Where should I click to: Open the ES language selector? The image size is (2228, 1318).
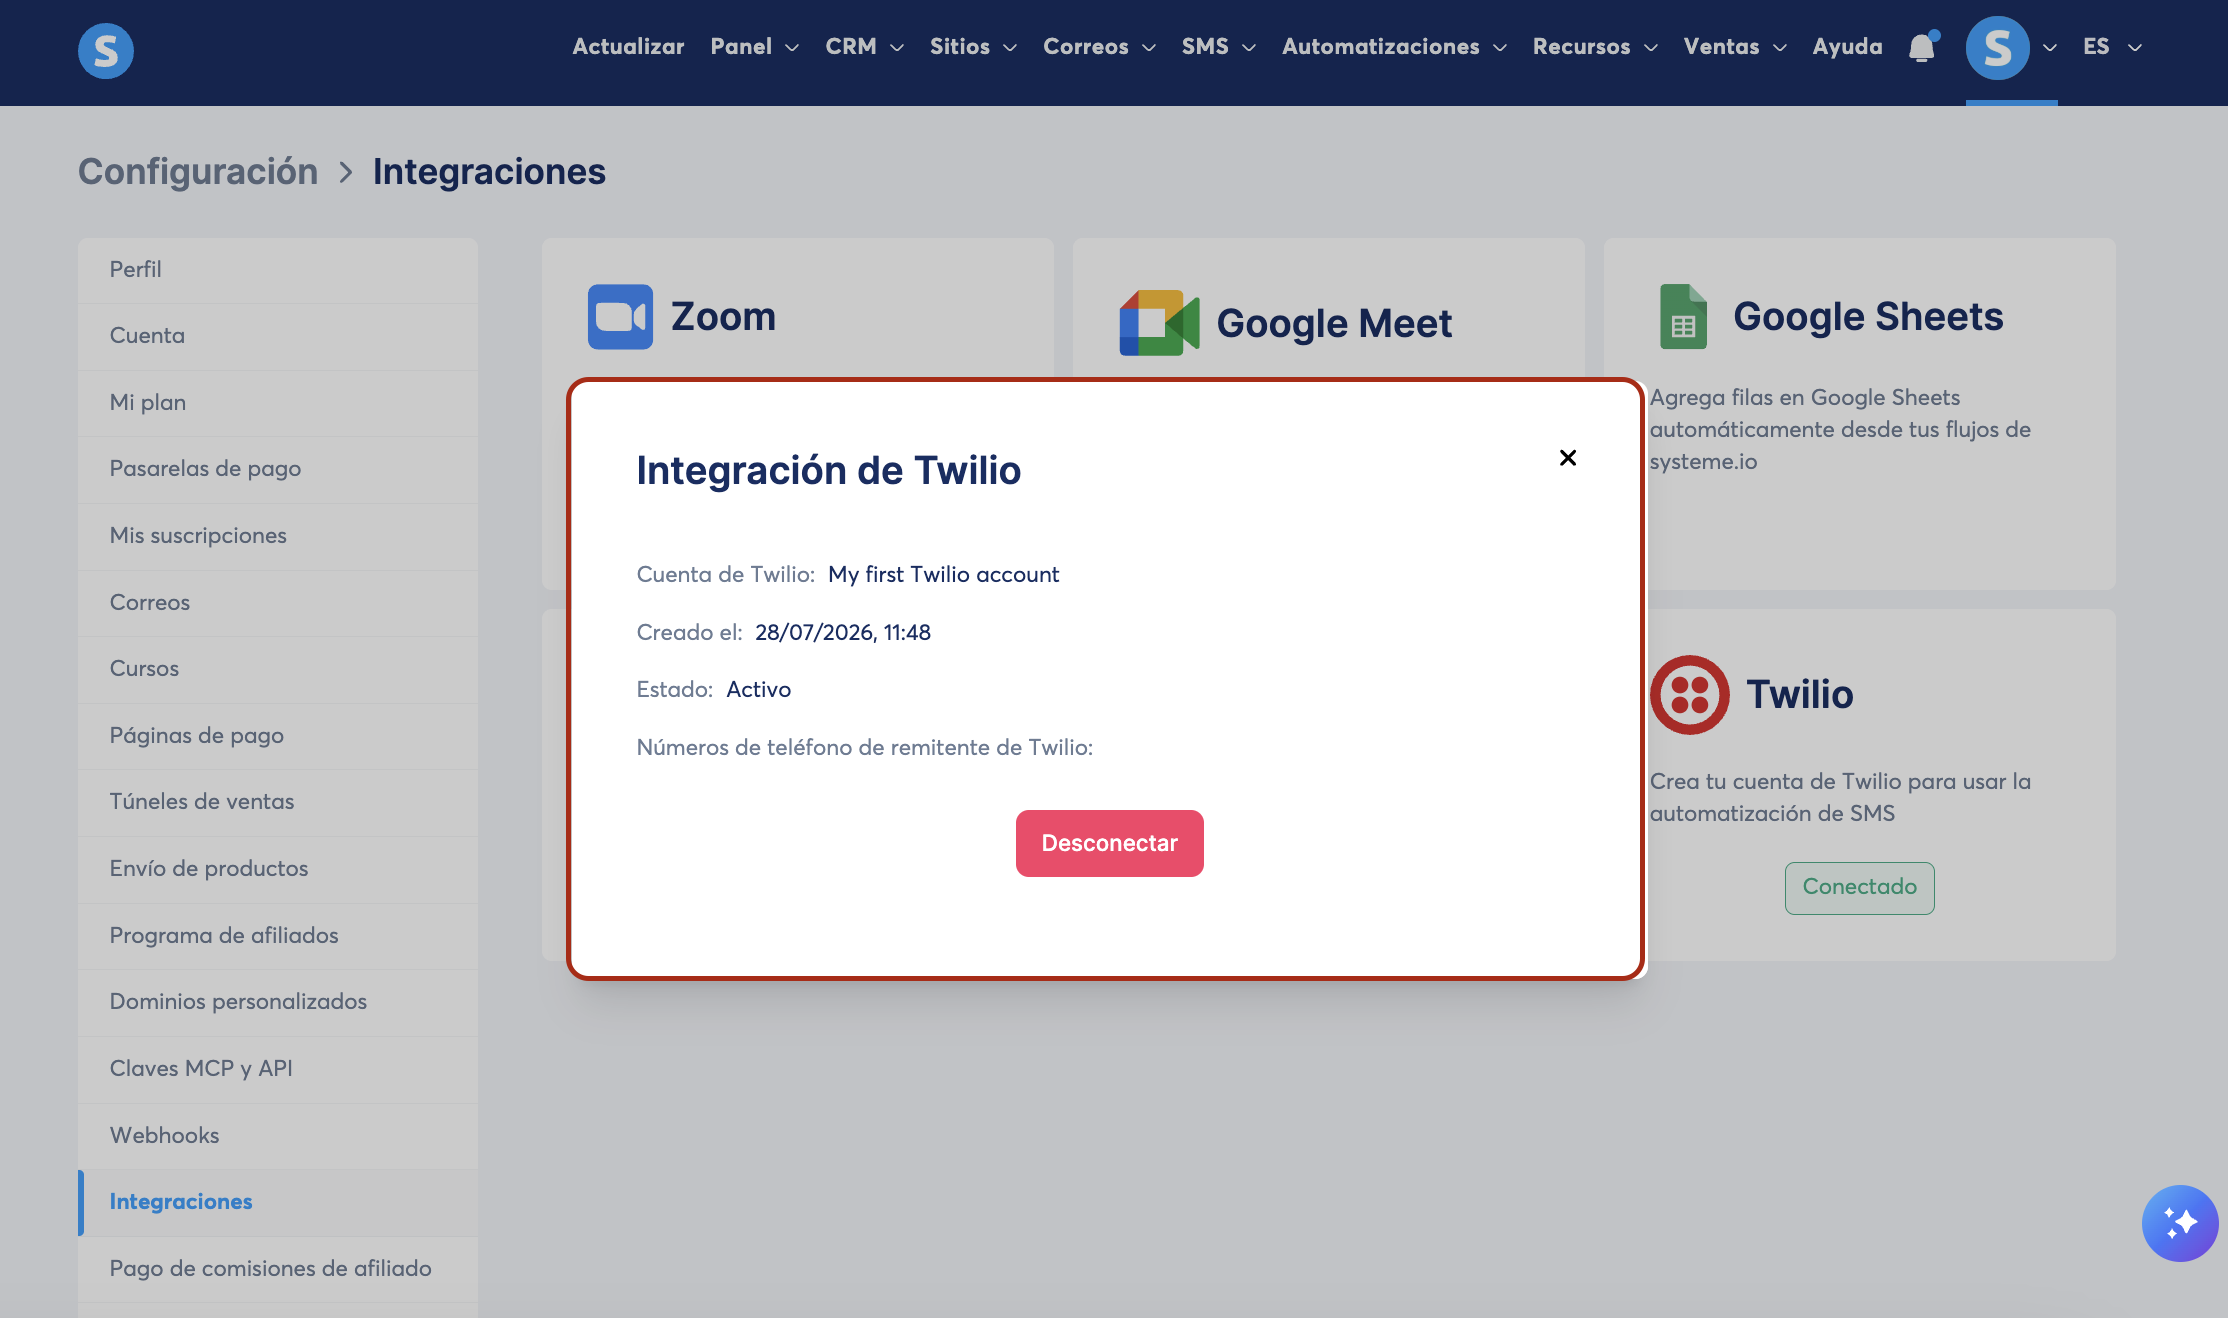tap(2112, 47)
